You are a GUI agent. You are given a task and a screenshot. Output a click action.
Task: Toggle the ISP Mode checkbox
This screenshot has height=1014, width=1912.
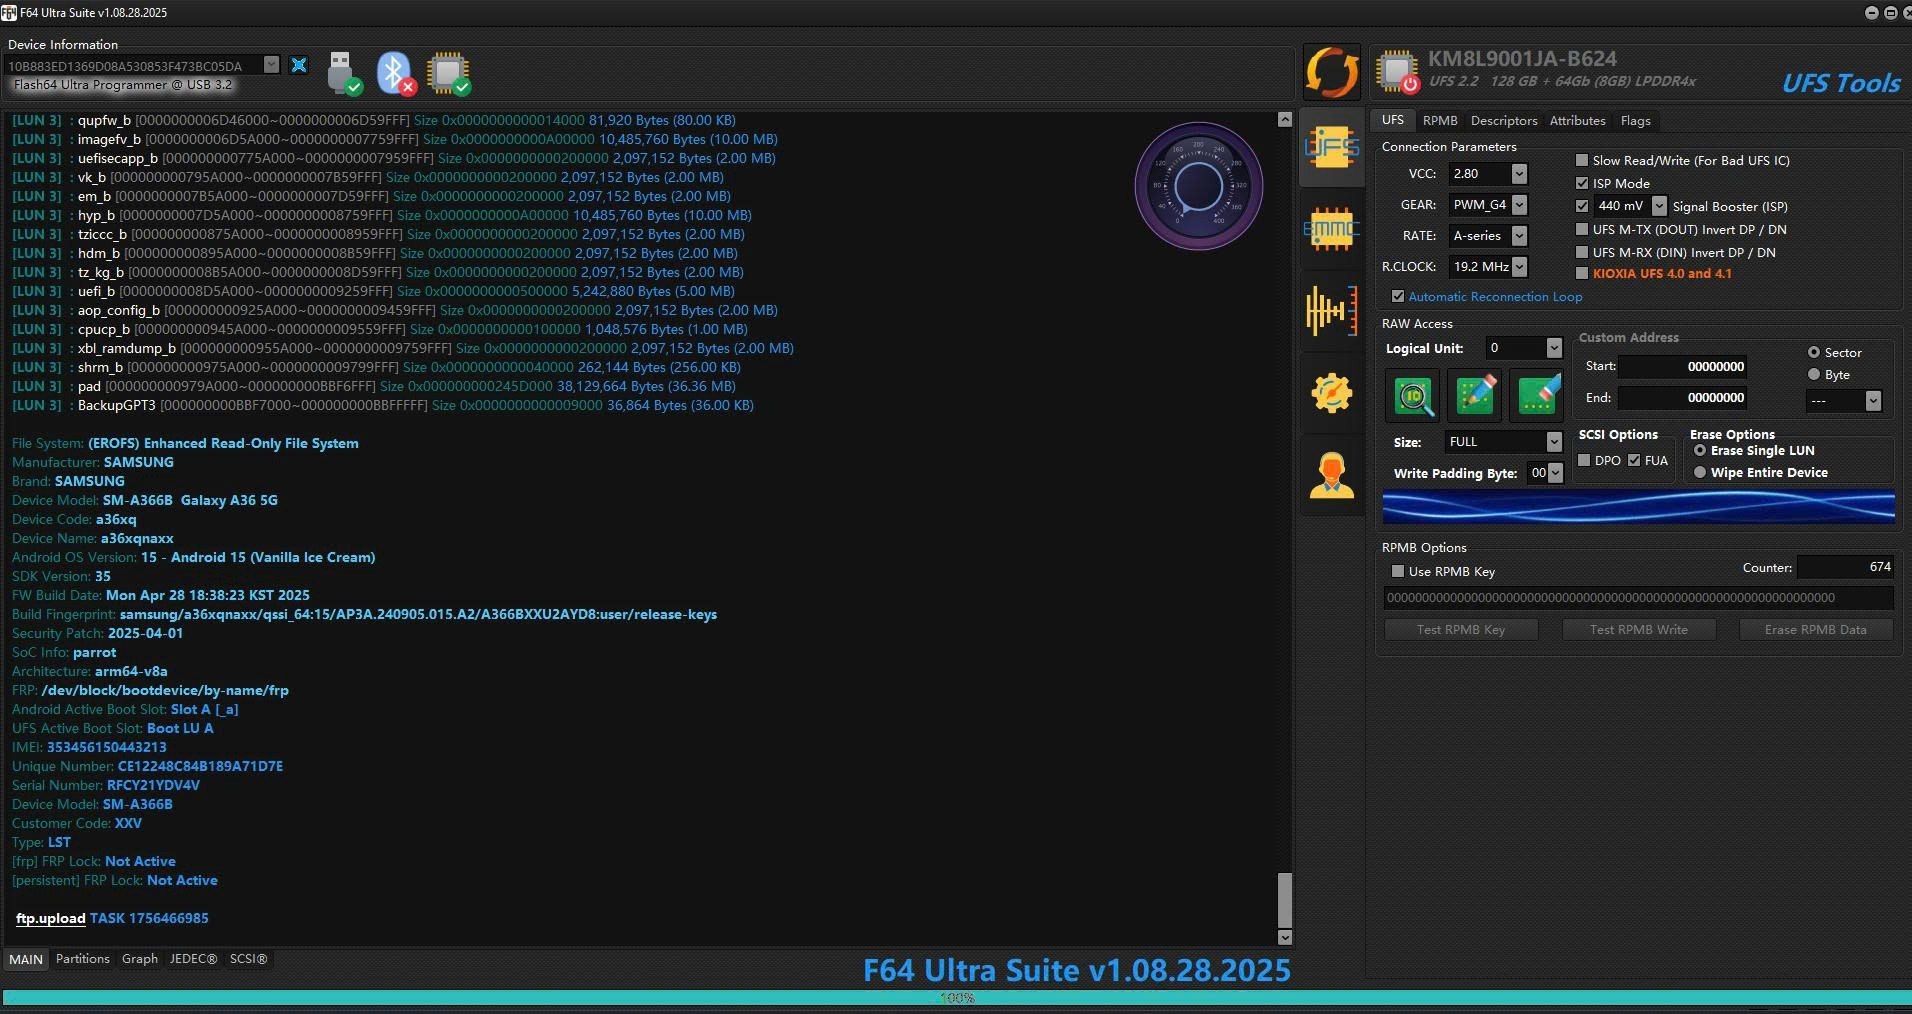(1582, 183)
